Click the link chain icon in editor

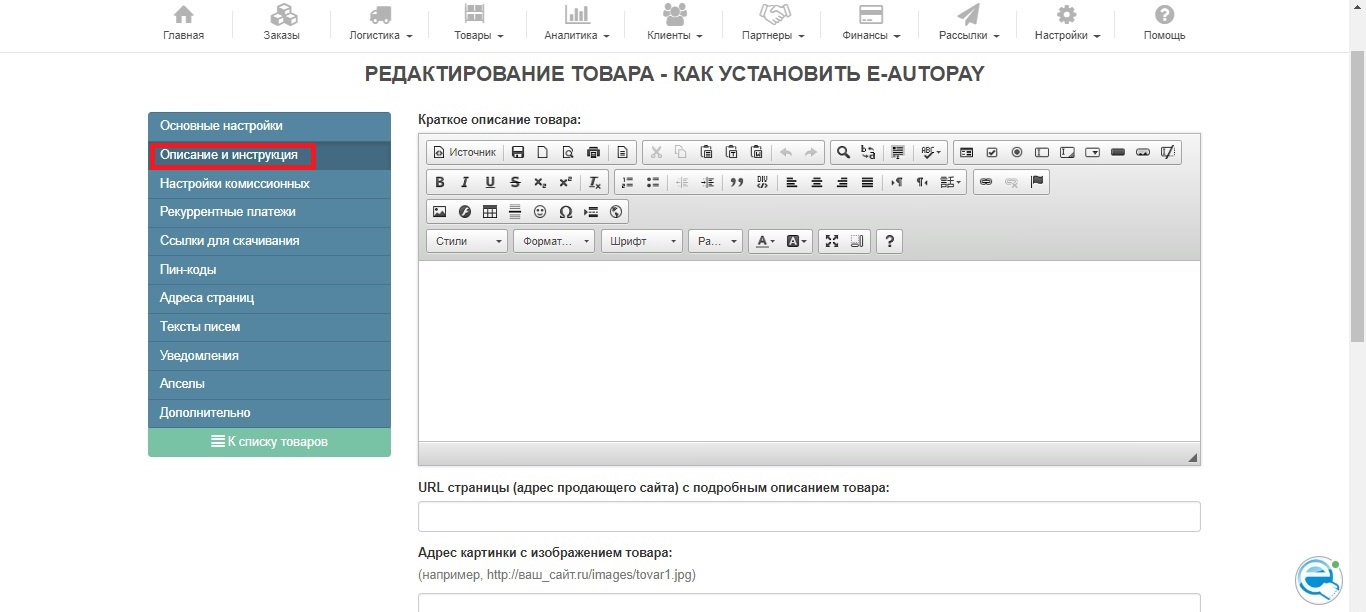[985, 182]
